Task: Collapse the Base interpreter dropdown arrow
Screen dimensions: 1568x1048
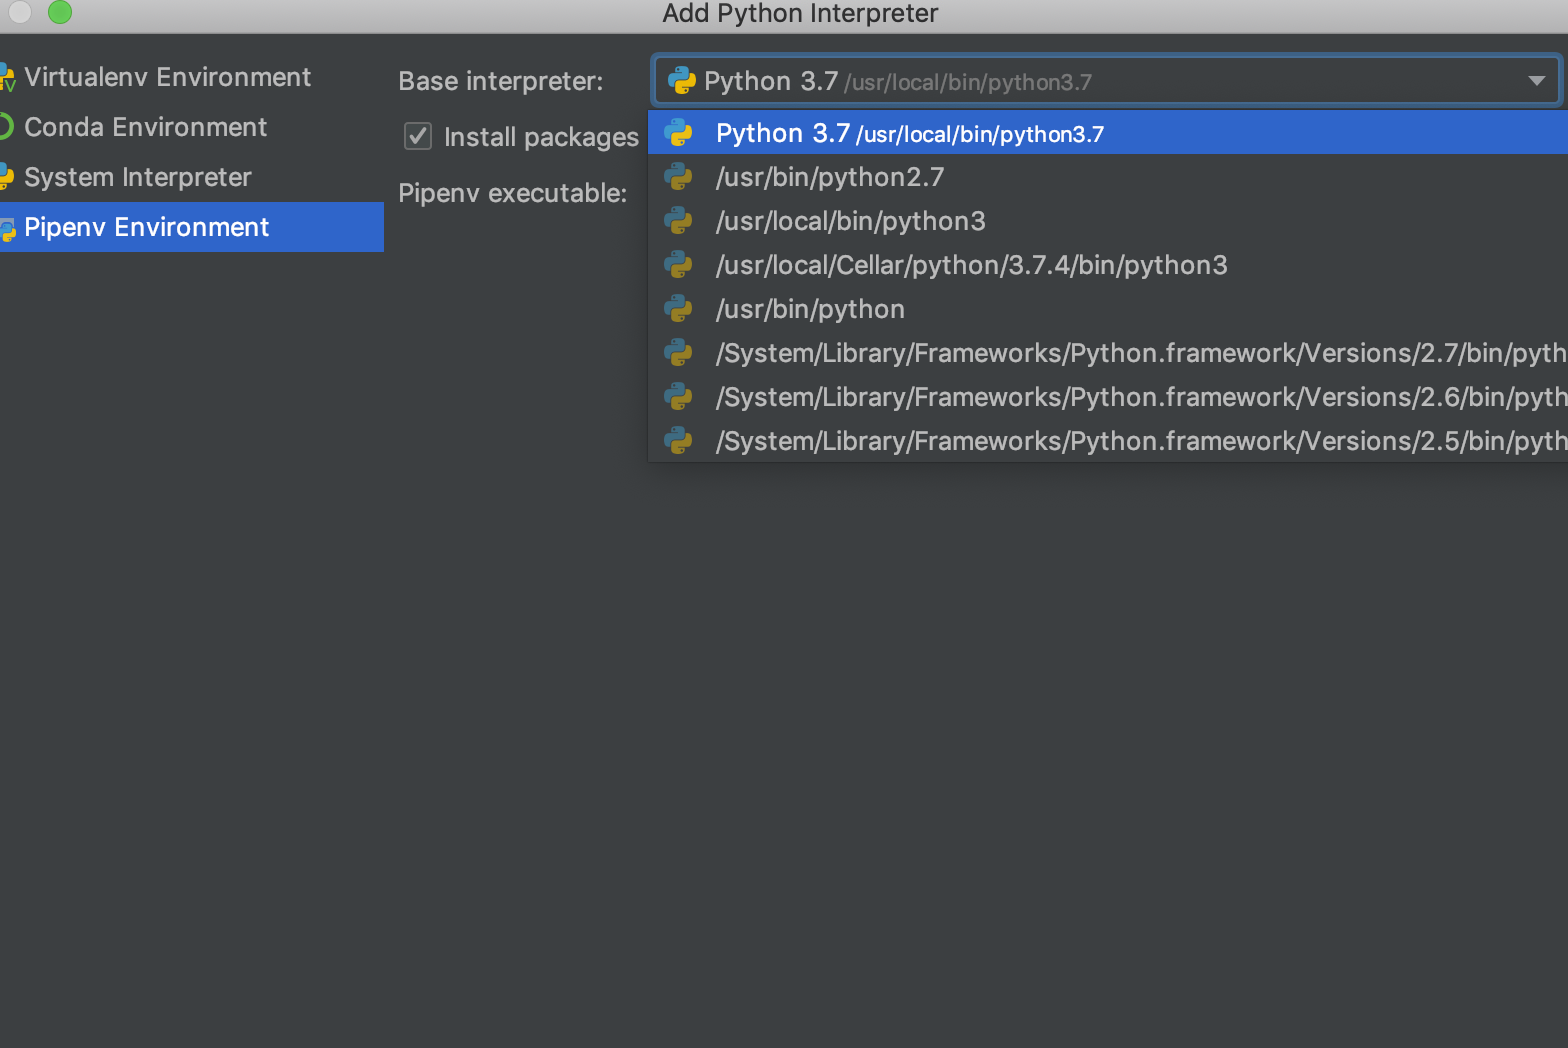Action: [x=1537, y=81]
